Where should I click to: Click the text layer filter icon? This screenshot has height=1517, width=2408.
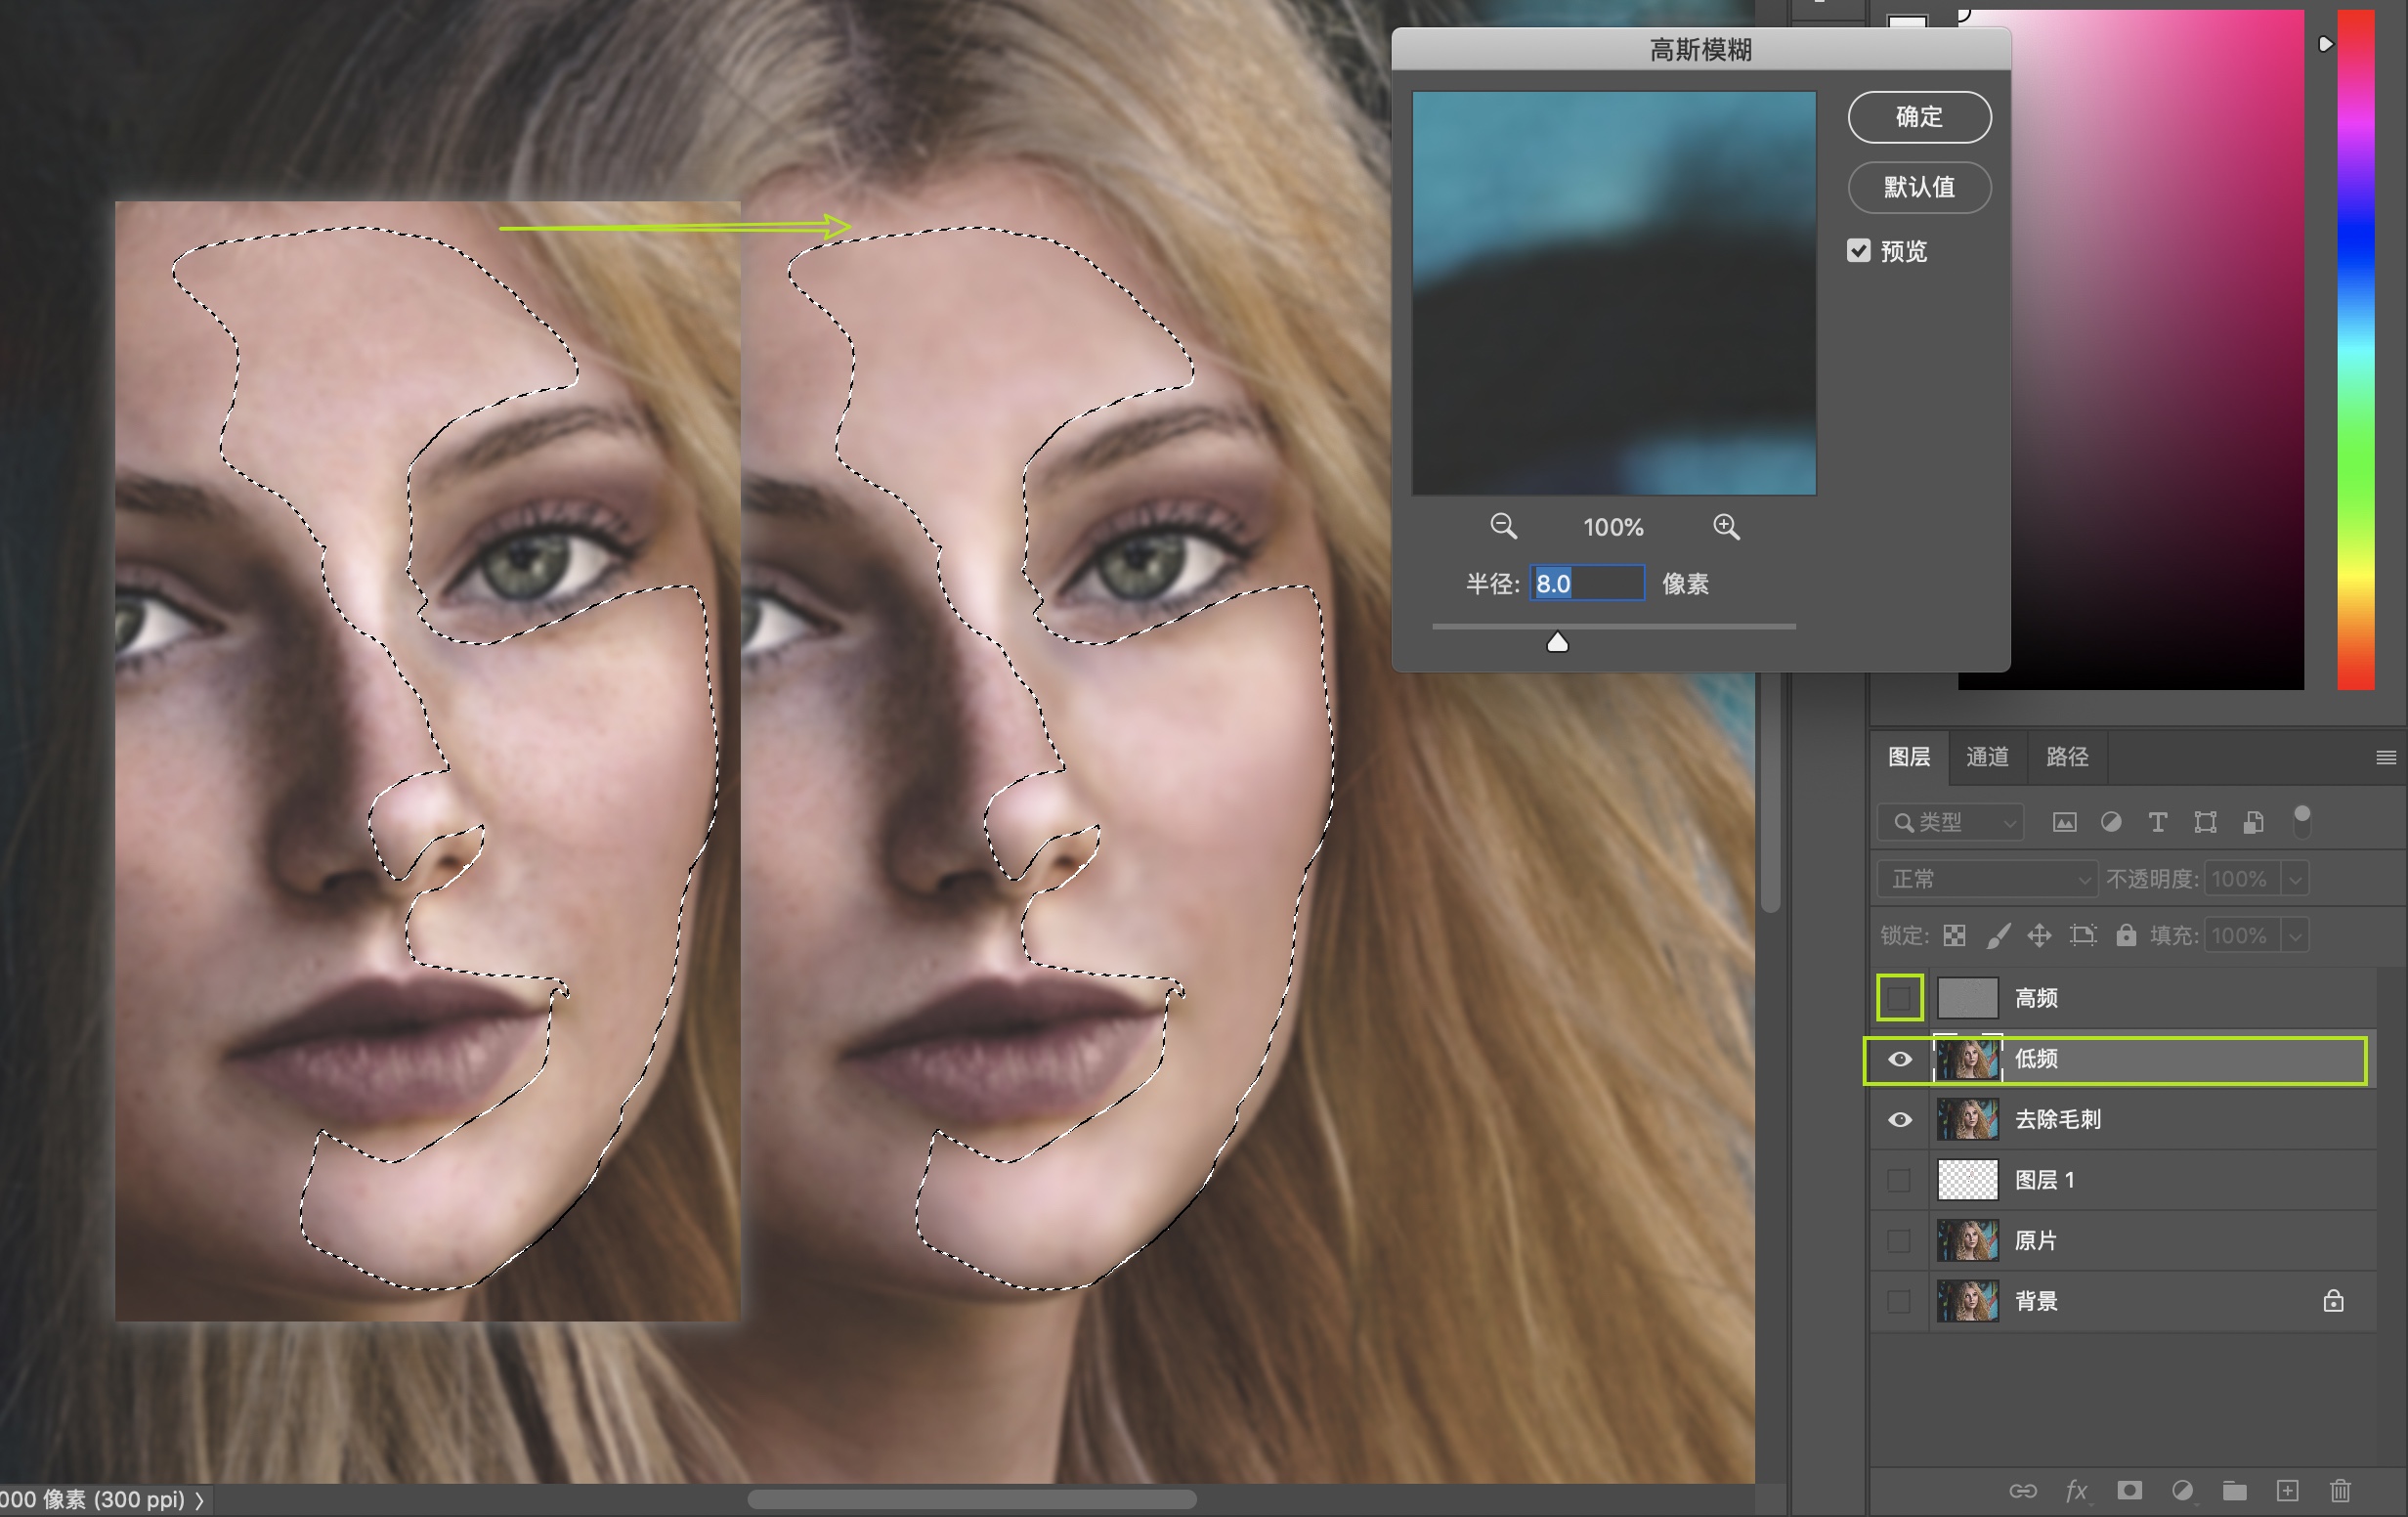(x=2157, y=822)
